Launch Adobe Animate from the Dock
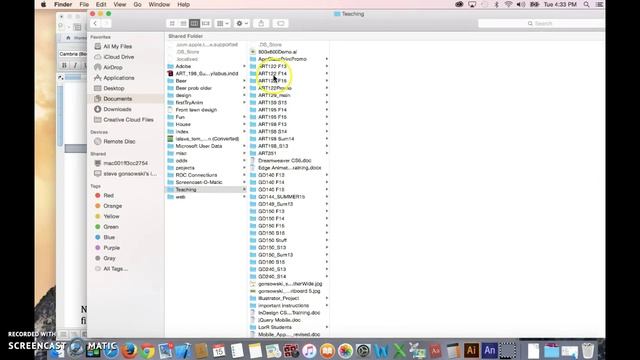The width and height of the screenshot is (640, 360). tap(489, 351)
